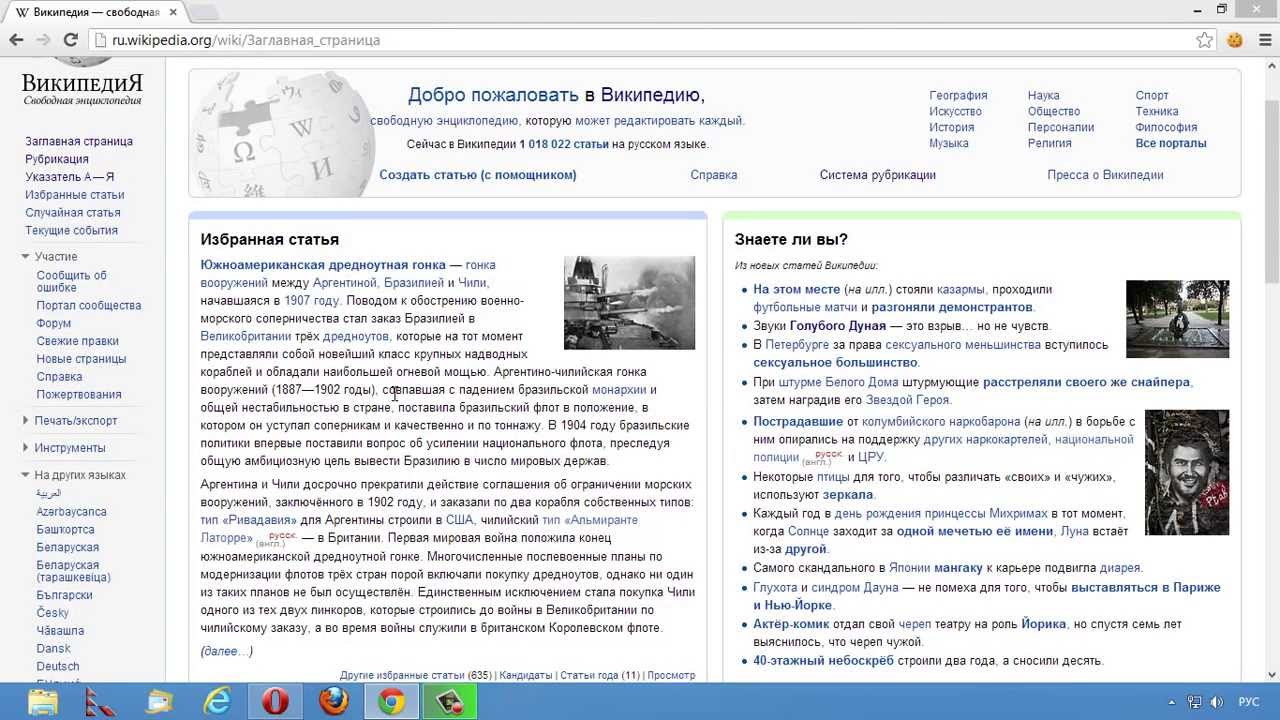Open the 40-этажный небоскрёб link
Image resolution: width=1280 pixels, height=720 pixels.
click(x=823, y=661)
